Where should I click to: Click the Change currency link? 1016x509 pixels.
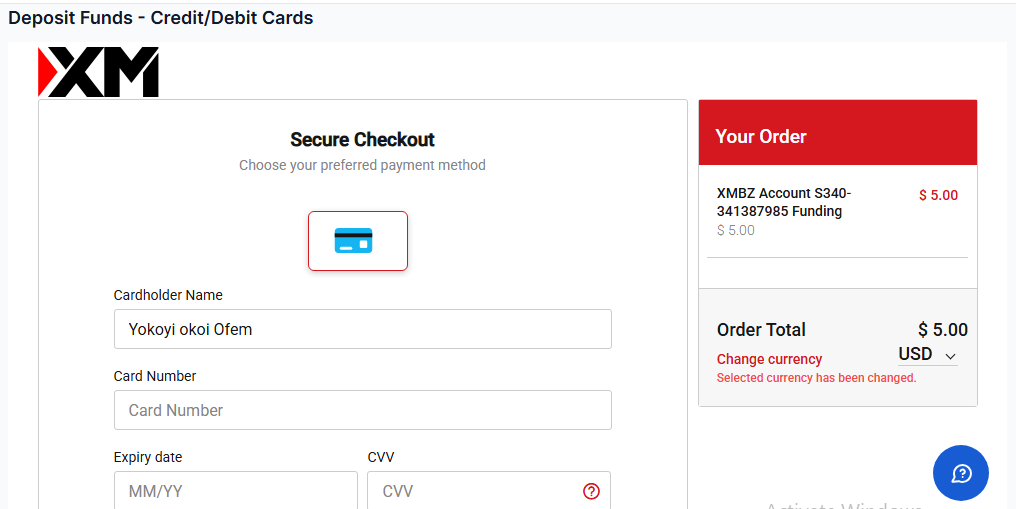769,359
